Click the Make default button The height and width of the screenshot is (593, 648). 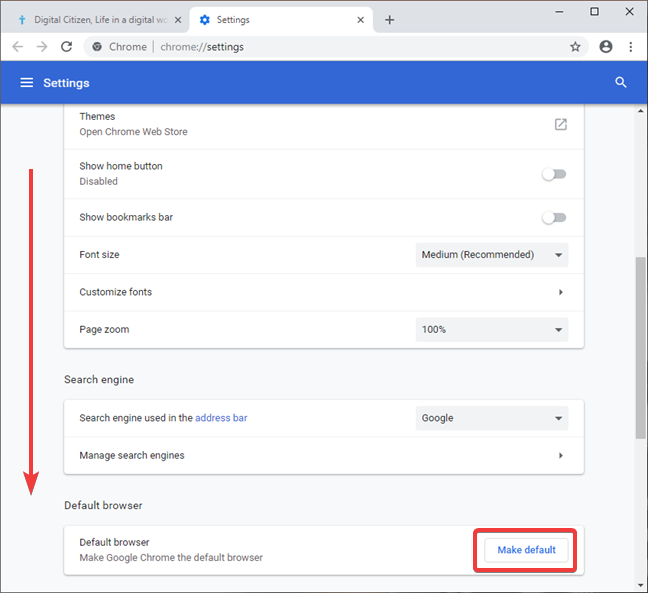coord(526,550)
